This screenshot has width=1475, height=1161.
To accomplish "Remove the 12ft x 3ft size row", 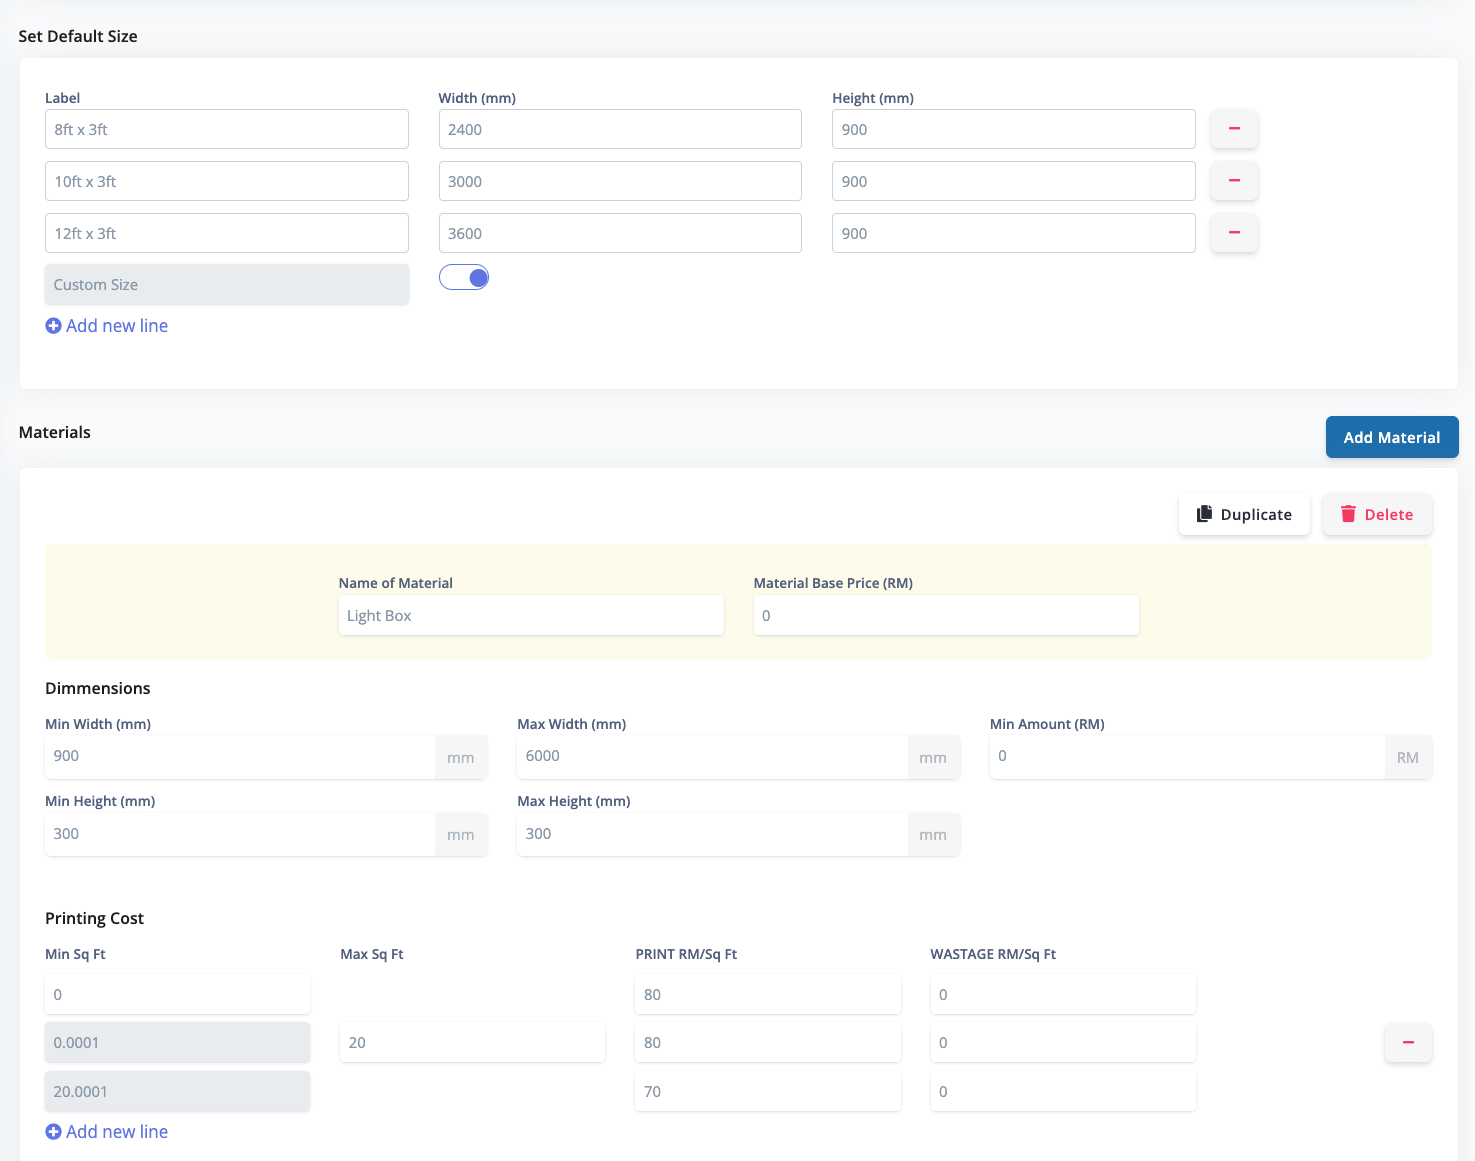I will [x=1234, y=233].
